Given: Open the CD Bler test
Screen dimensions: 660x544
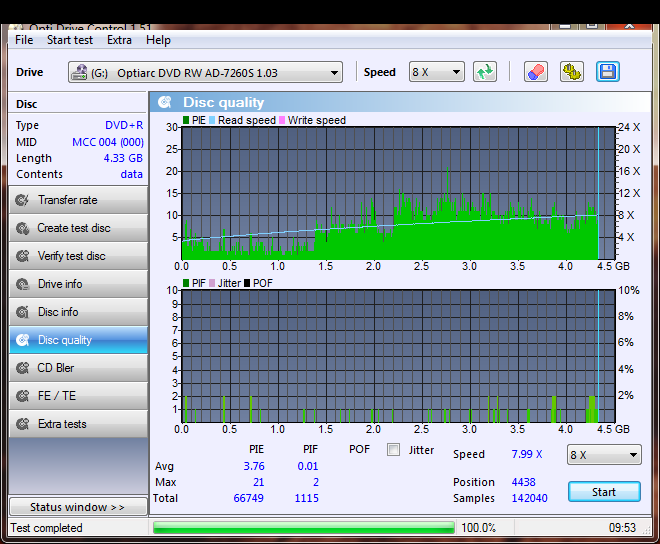Looking at the screenshot, I should click(x=78, y=368).
